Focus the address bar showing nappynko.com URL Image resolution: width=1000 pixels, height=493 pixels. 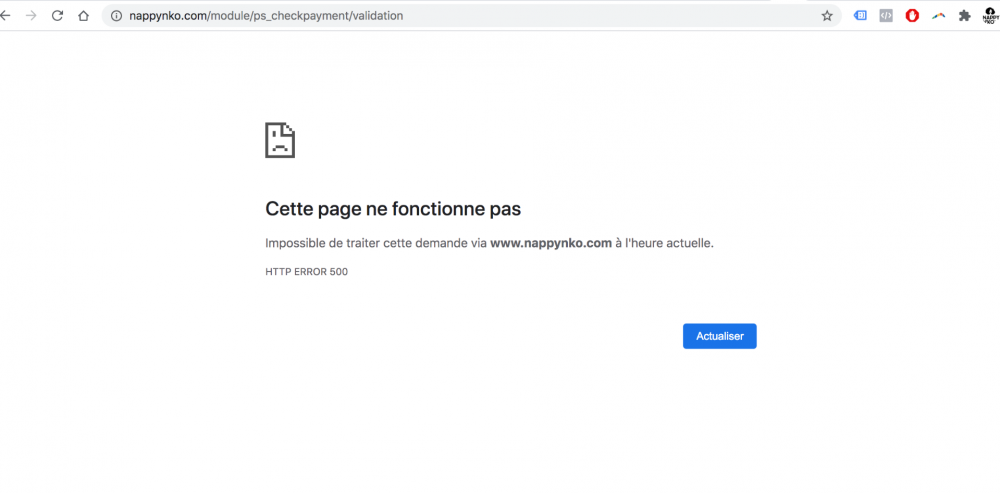(471, 16)
